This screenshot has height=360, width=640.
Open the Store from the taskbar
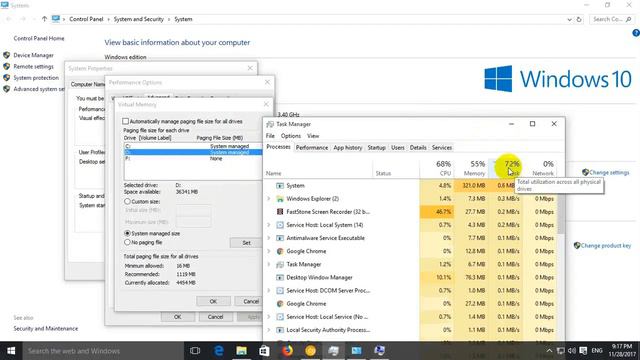[264, 351]
